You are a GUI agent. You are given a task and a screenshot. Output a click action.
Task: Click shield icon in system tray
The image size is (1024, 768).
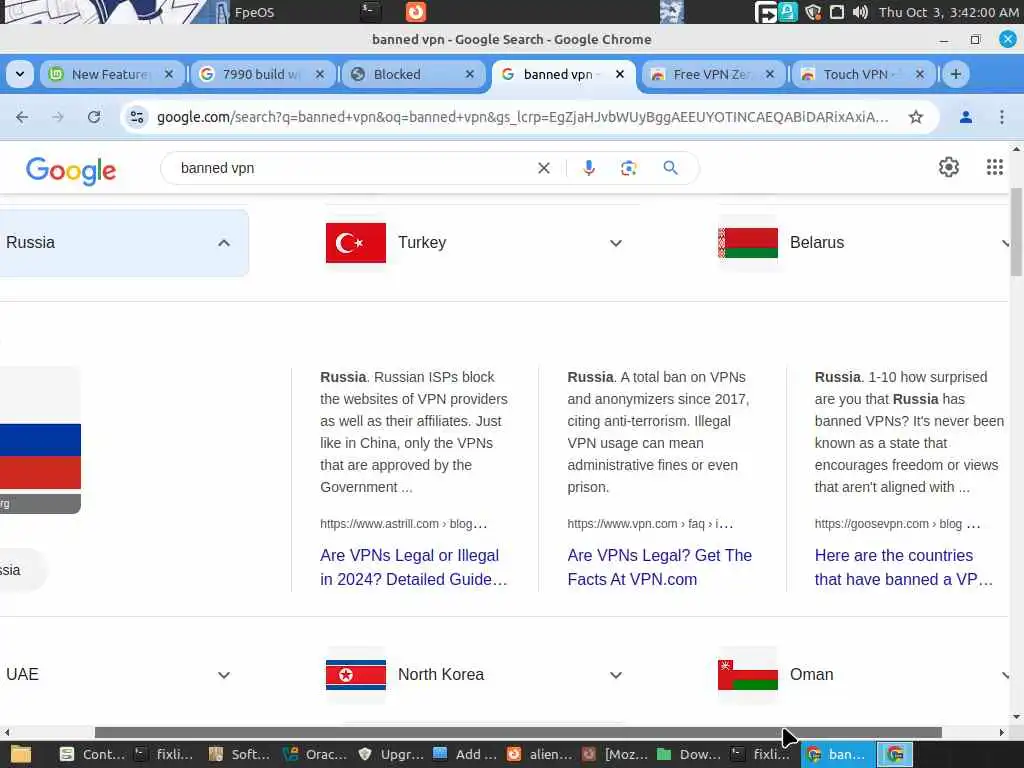(812, 12)
